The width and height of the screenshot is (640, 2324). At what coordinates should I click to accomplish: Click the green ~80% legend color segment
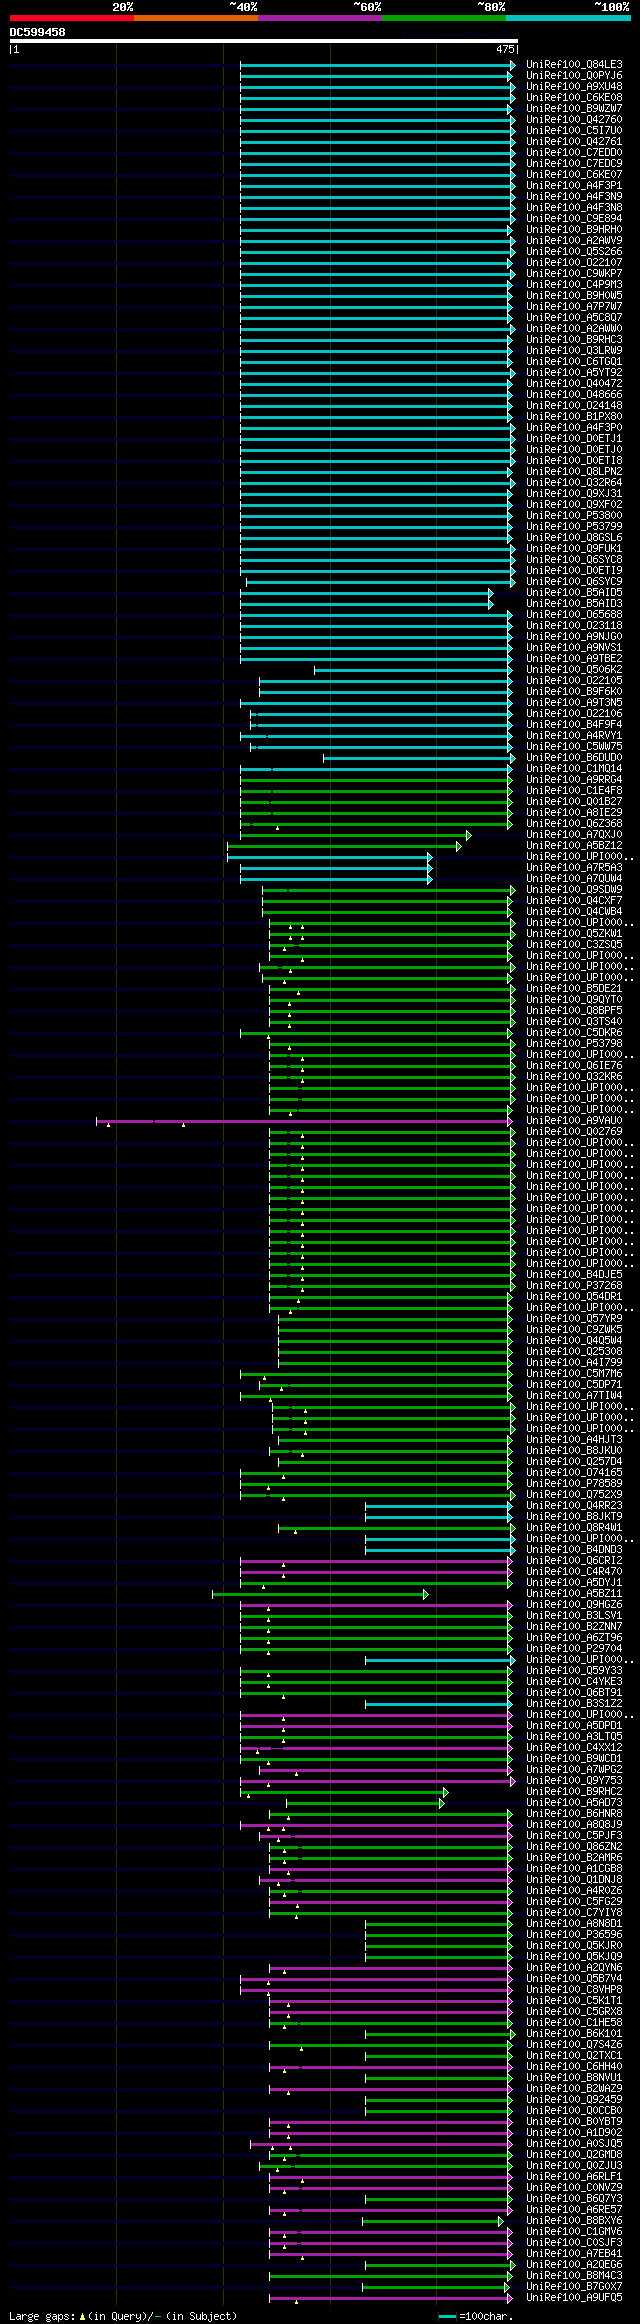click(443, 18)
